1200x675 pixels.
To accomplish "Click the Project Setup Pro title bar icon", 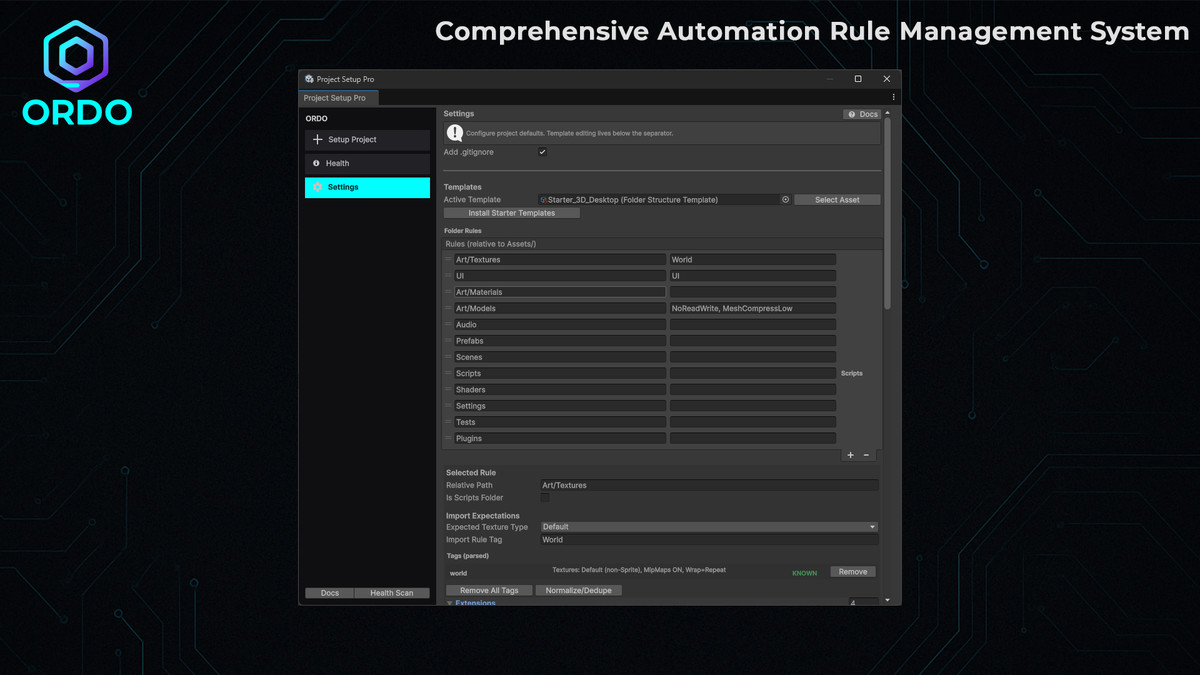I will click(x=307, y=79).
